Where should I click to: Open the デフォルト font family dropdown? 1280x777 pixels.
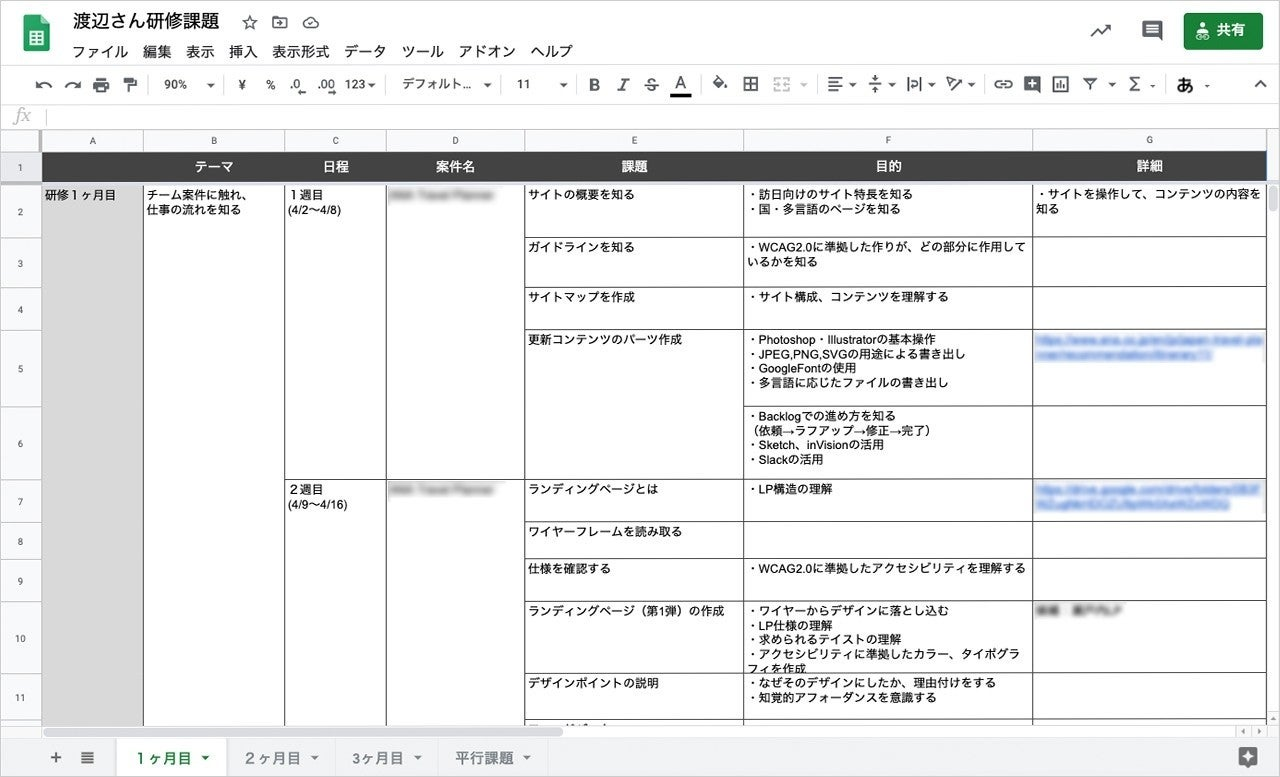(x=447, y=85)
